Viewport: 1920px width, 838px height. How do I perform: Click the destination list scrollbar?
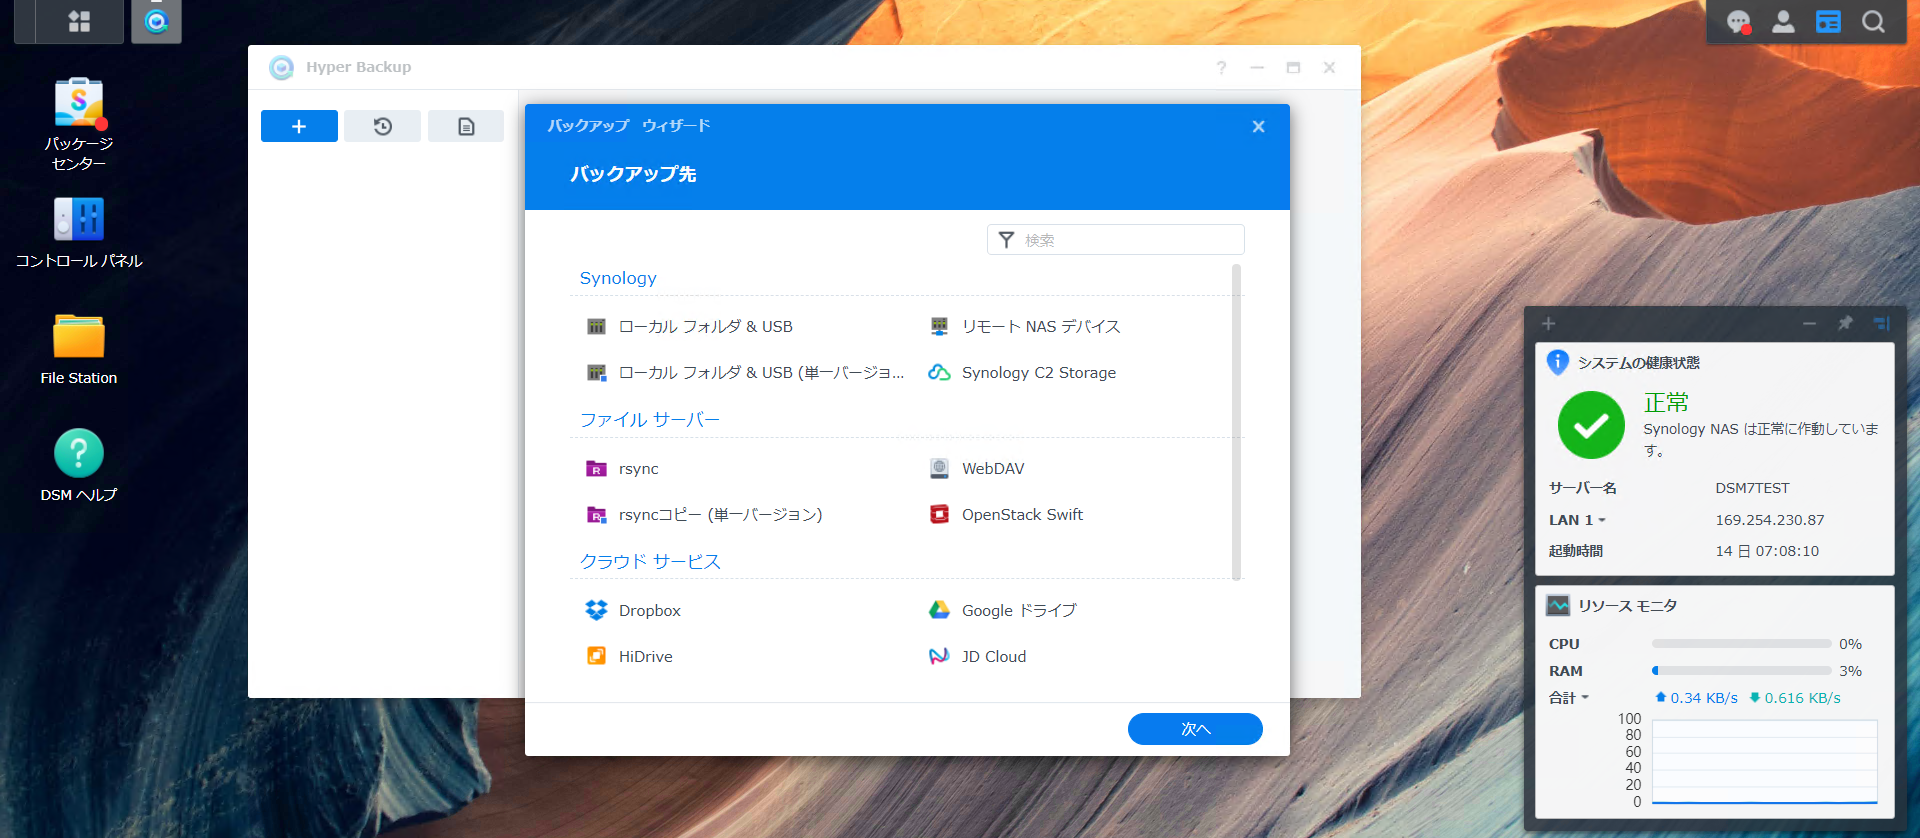click(x=1237, y=422)
